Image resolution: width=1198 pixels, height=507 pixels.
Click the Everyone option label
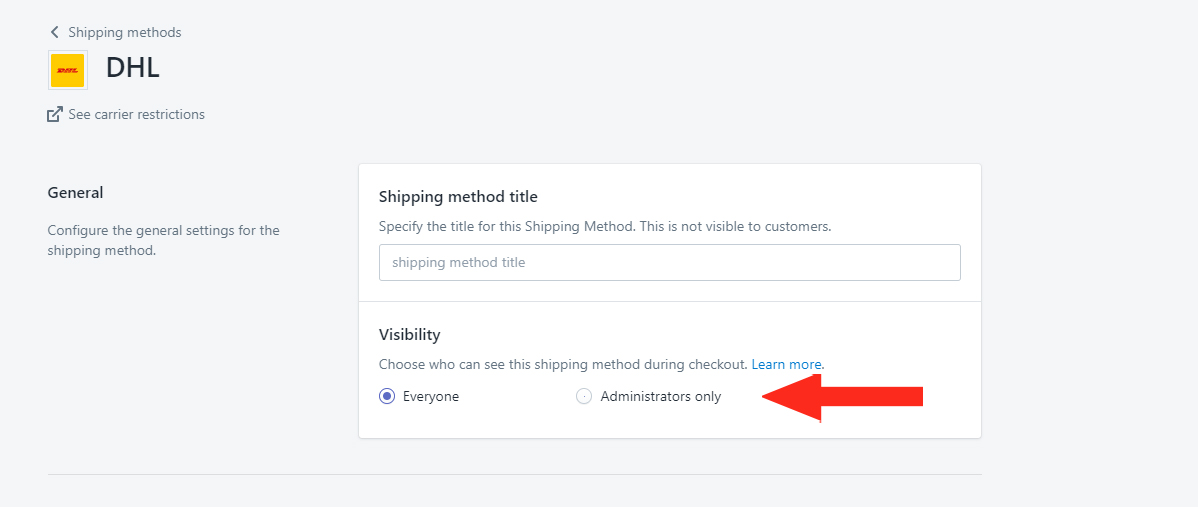[x=431, y=396]
